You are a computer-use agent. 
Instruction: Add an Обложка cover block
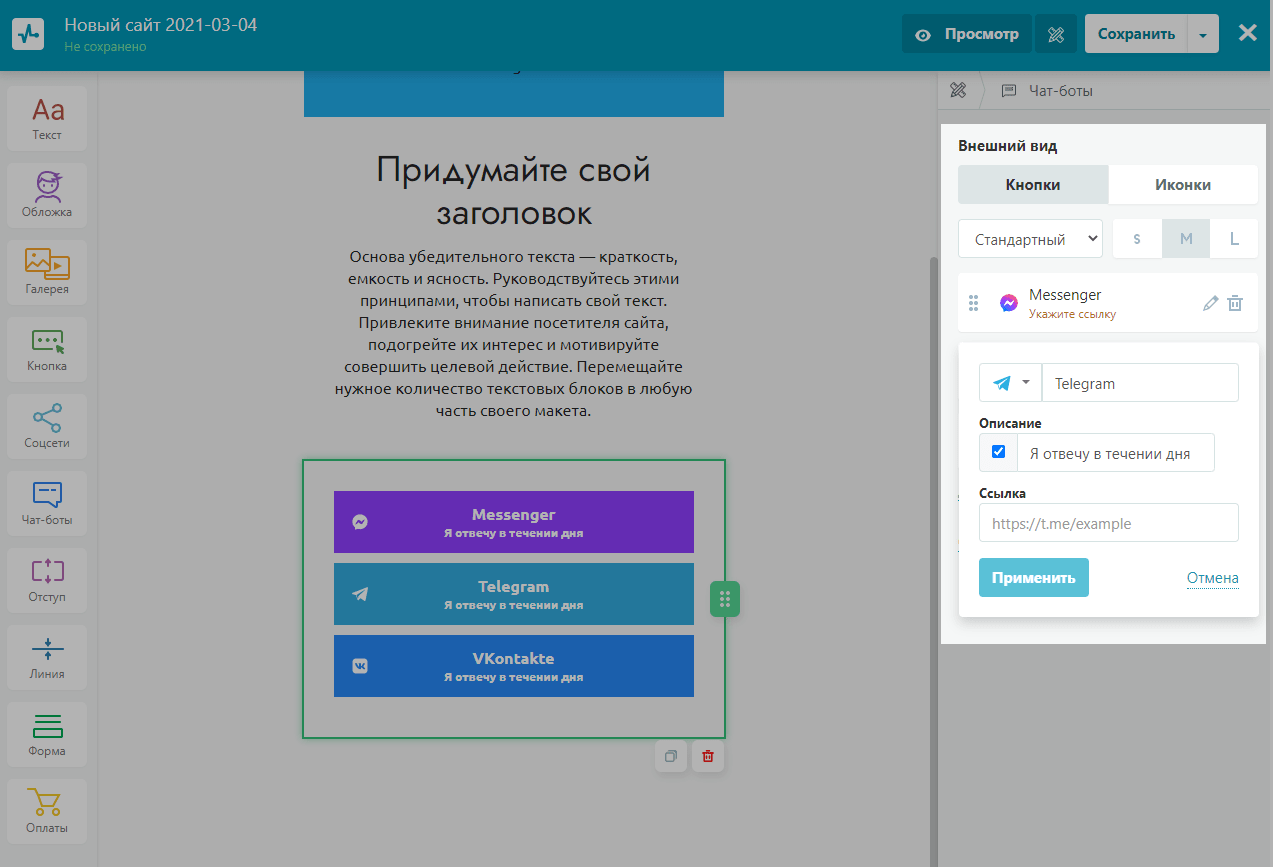(x=47, y=195)
